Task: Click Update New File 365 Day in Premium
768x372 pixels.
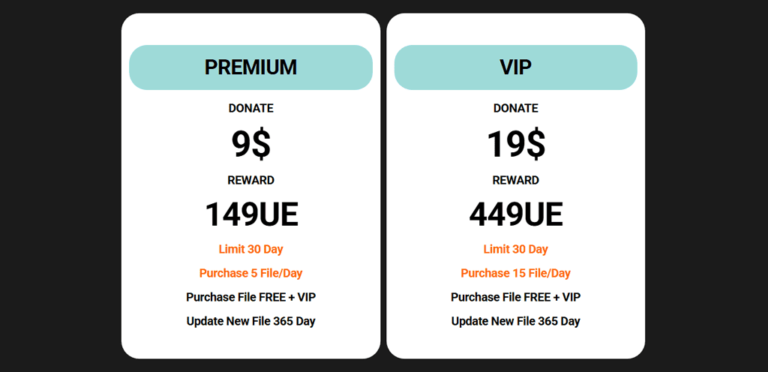Action: [251, 322]
